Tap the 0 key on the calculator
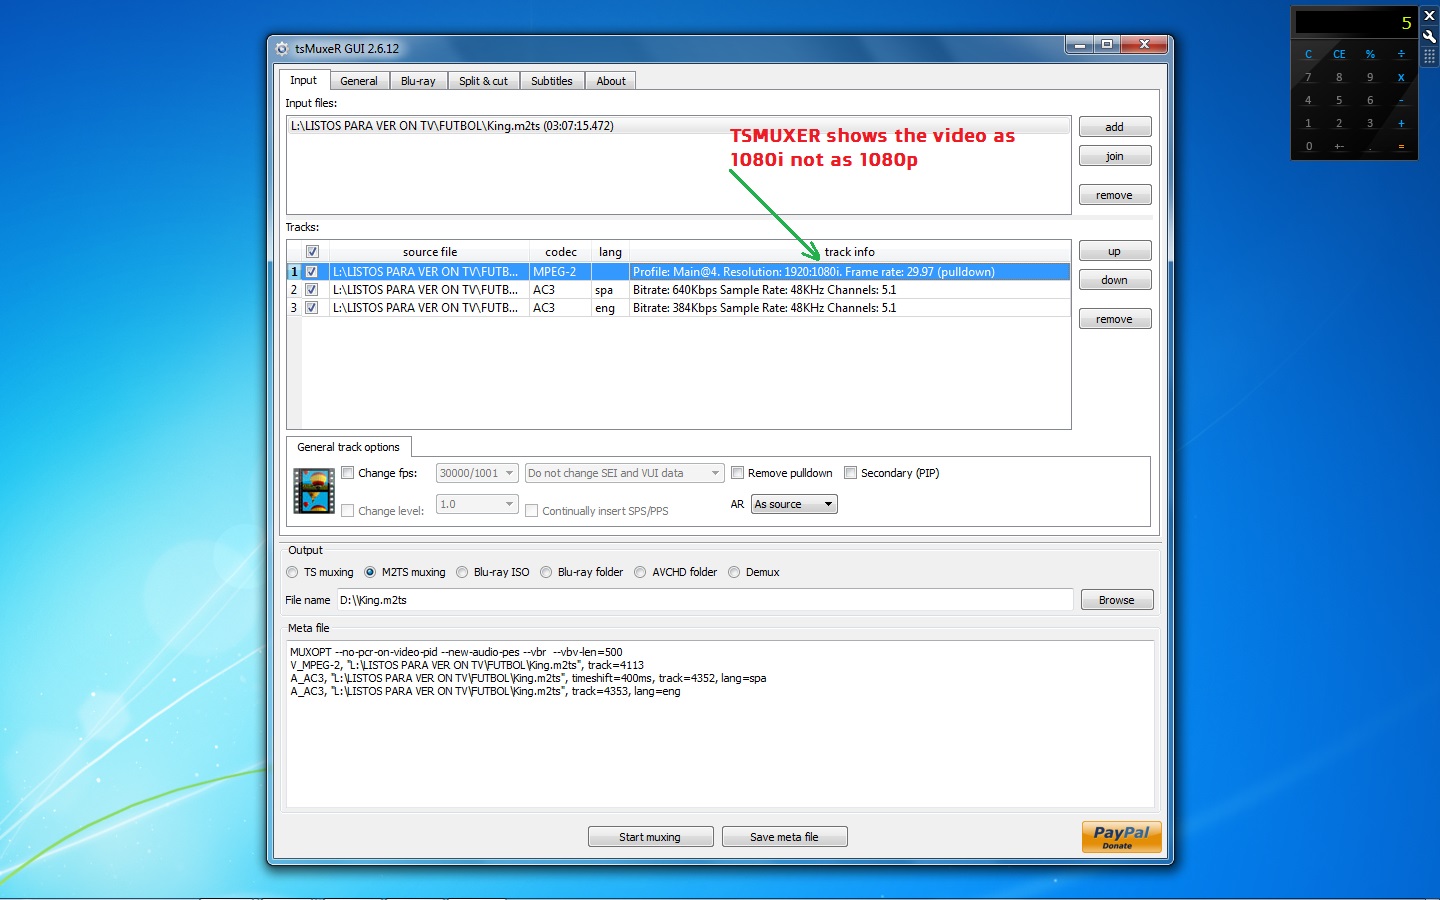This screenshot has width=1440, height=900. (x=1308, y=146)
